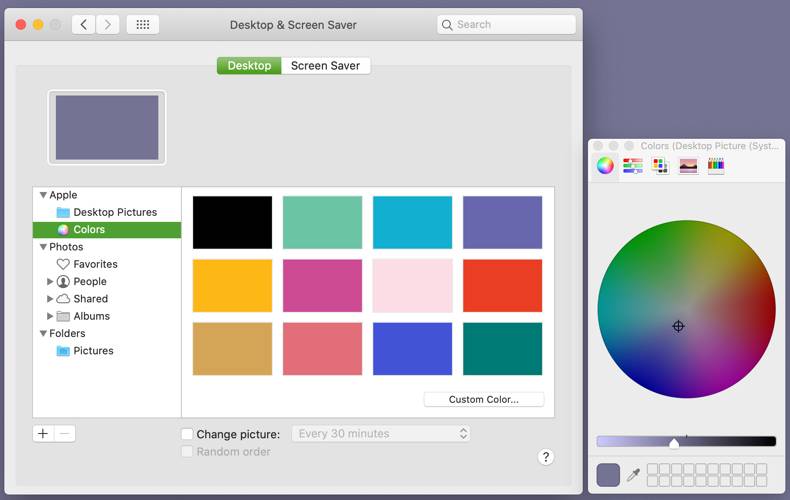
Task: Toggle the Random order checkbox
Action: tap(187, 452)
